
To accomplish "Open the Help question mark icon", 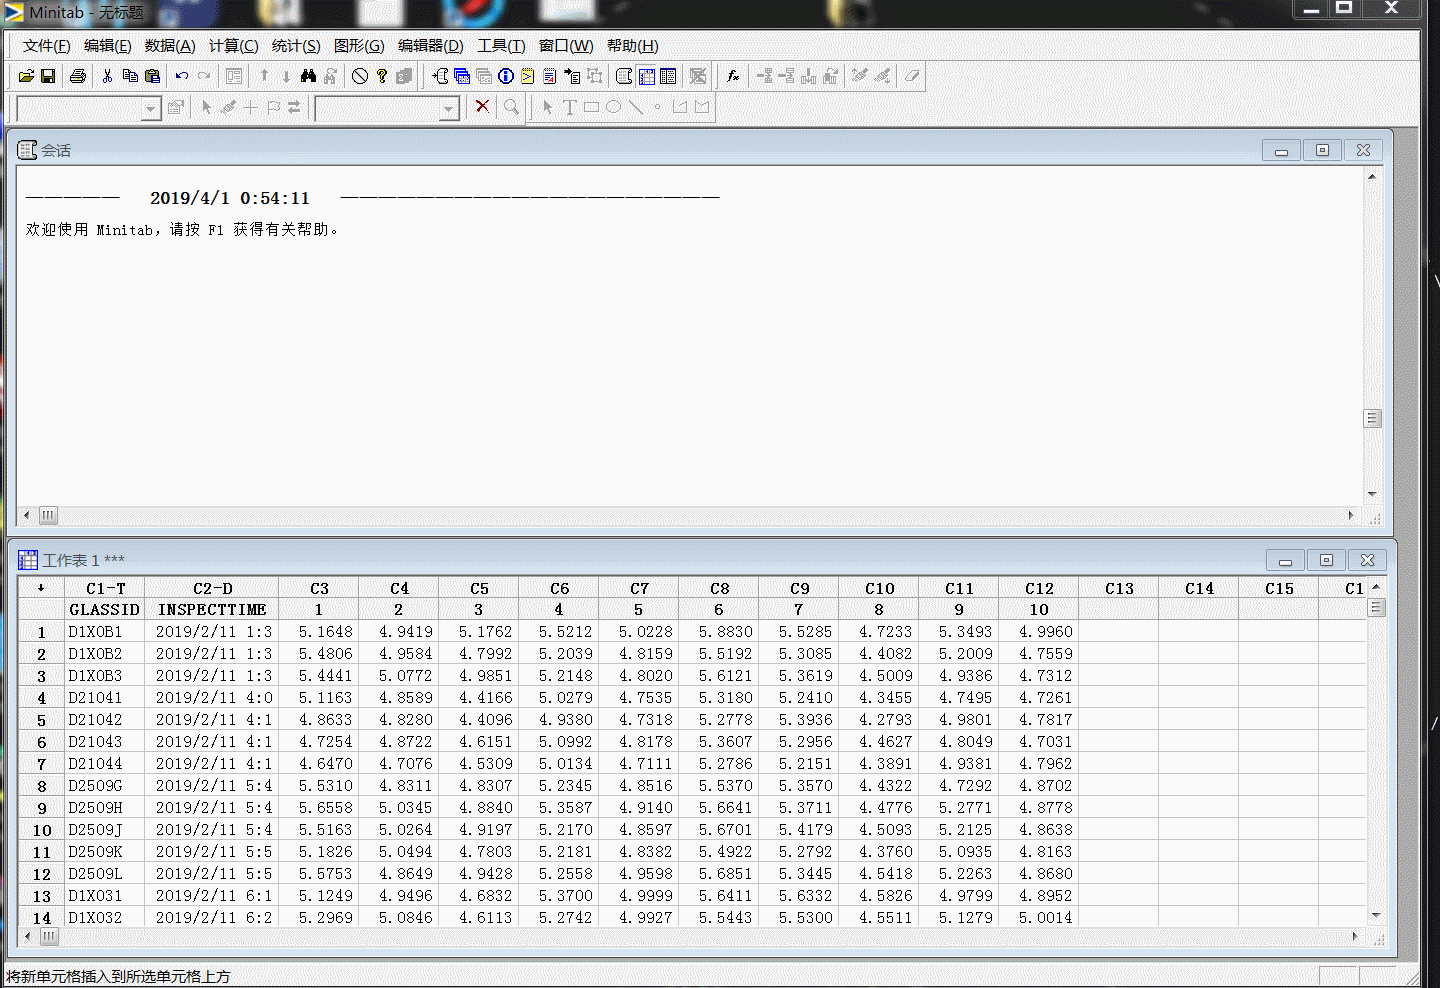I will (x=382, y=76).
